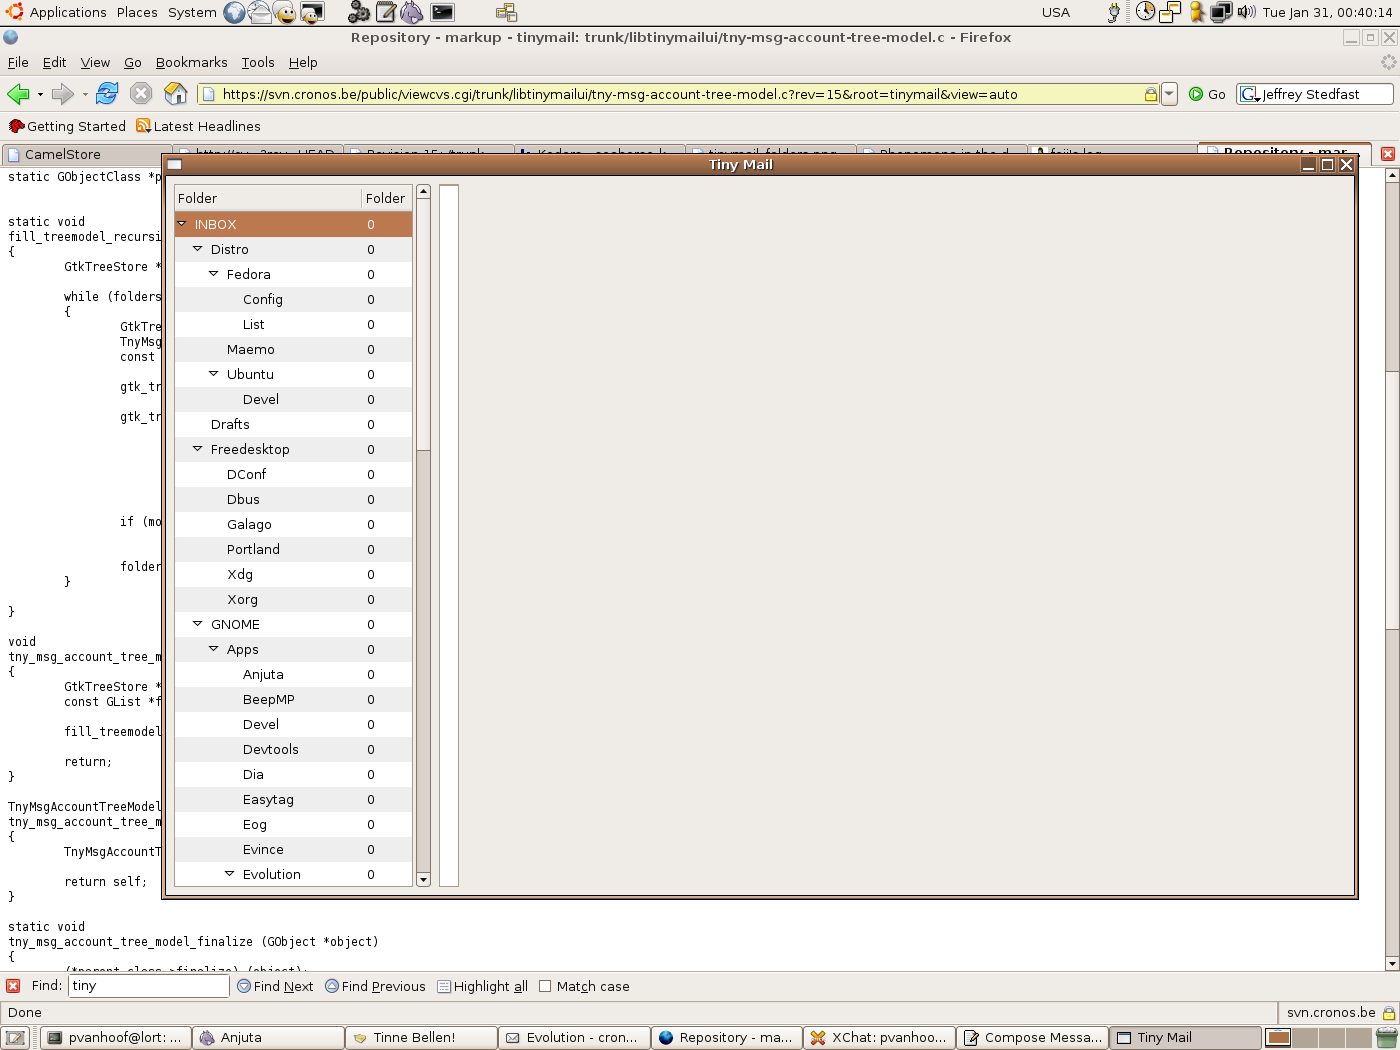The image size is (1400, 1050).
Task: Click Find Next in the find bar
Action: (275, 986)
